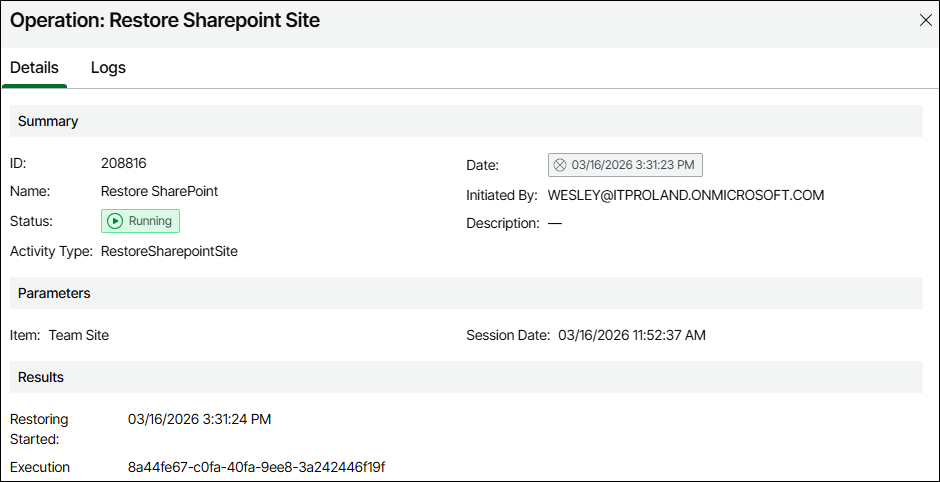Image resolution: width=940 pixels, height=482 pixels.
Task: Click the Running status badge
Action: tap(140, 221)
